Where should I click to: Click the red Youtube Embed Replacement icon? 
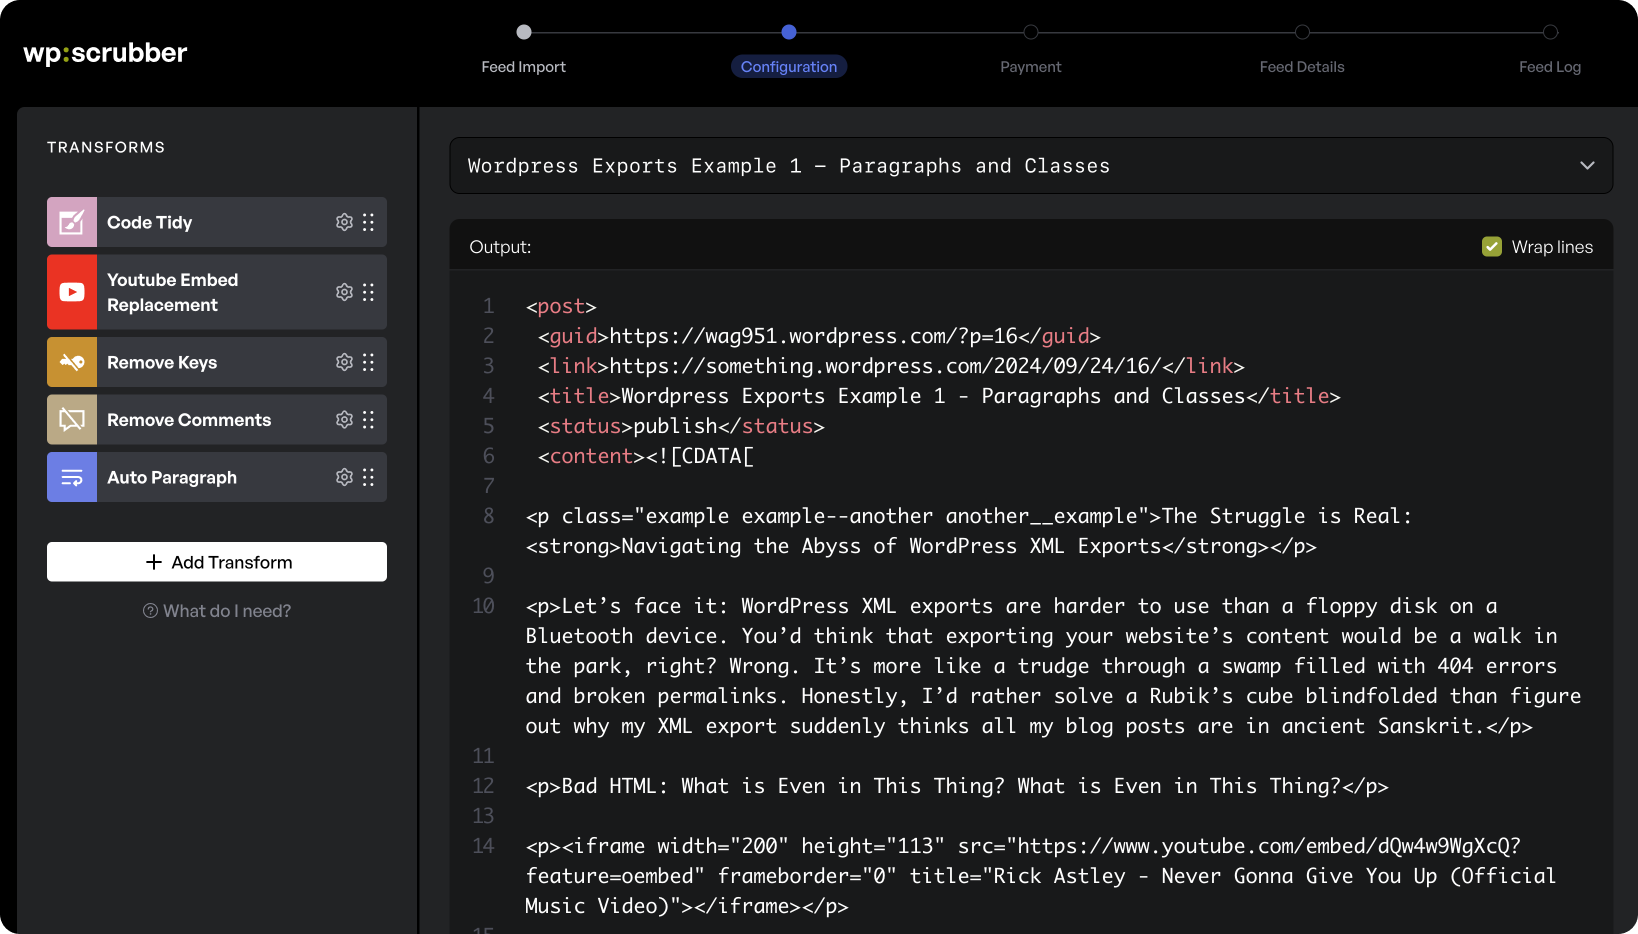coord(72,292)
